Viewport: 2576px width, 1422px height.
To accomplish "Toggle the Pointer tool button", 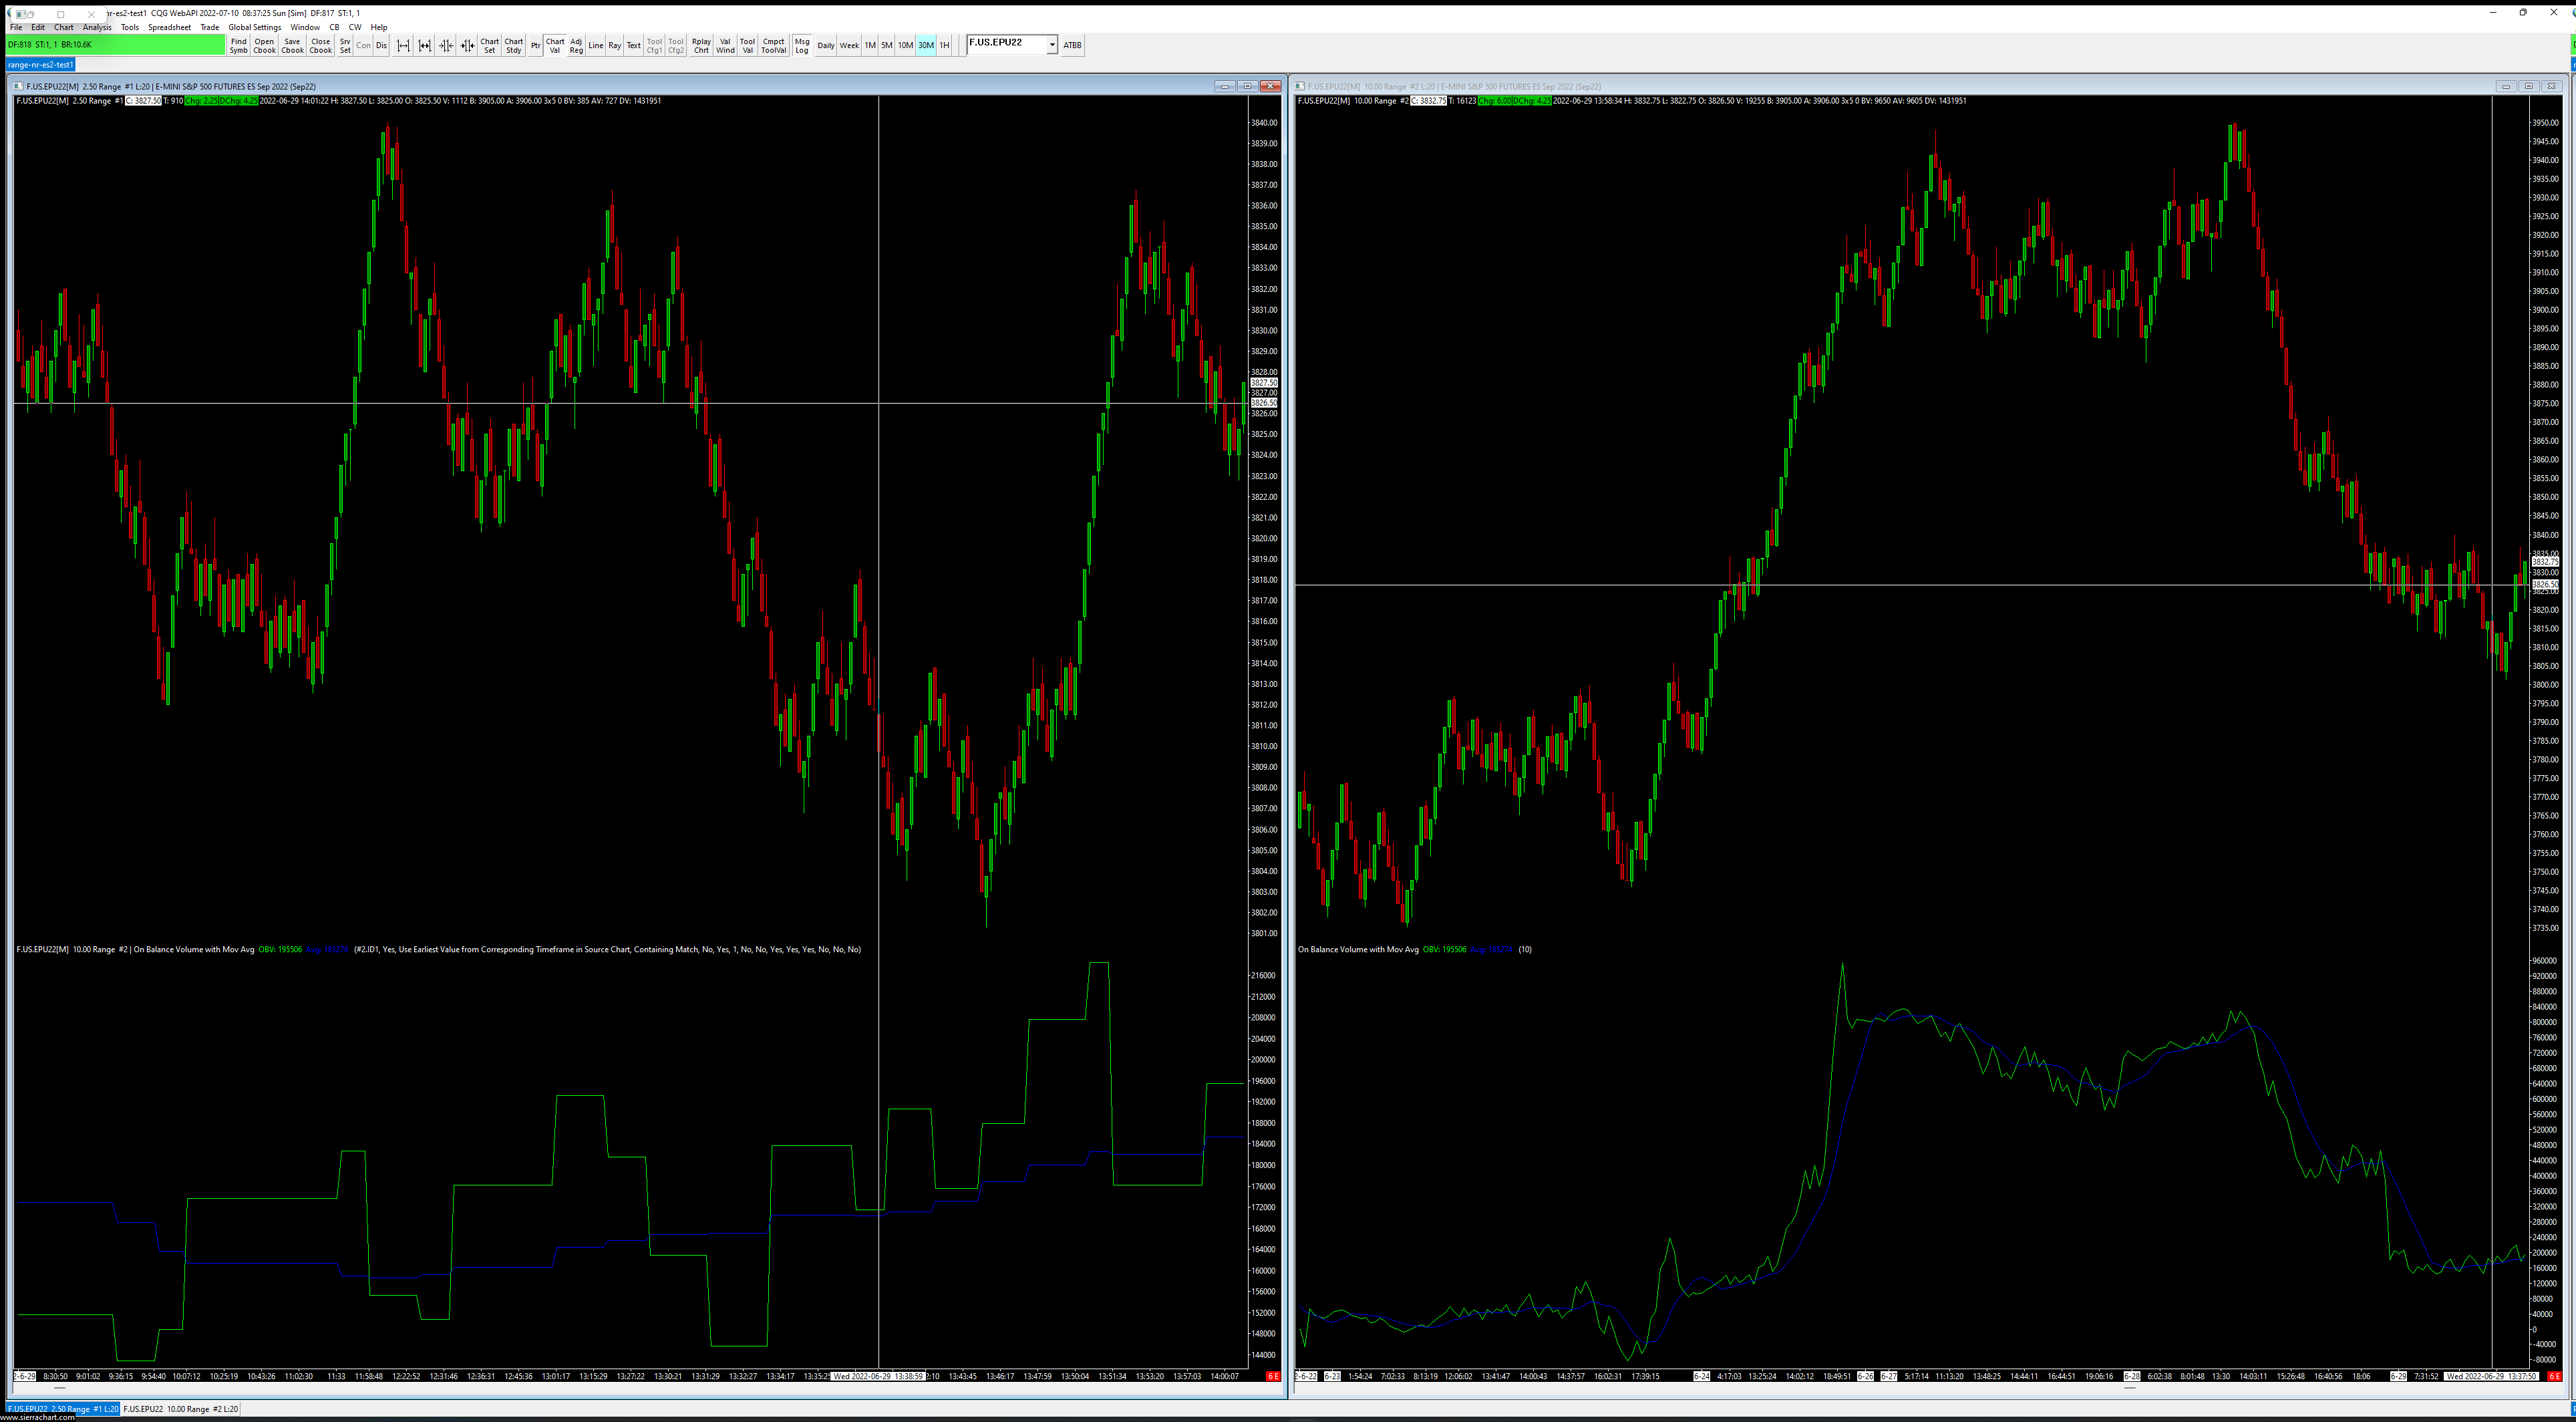I will (536, 45).
